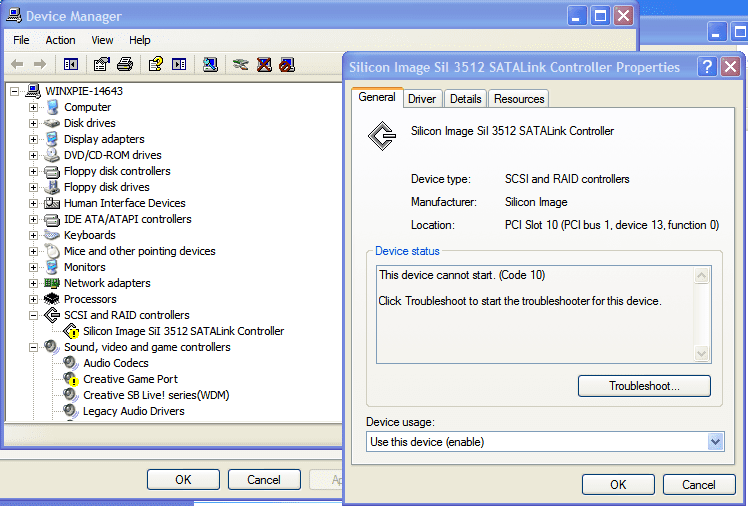Maximize the Device Manager window
Viewport: 748px width, 506px height.
click(x=600, y=16)
